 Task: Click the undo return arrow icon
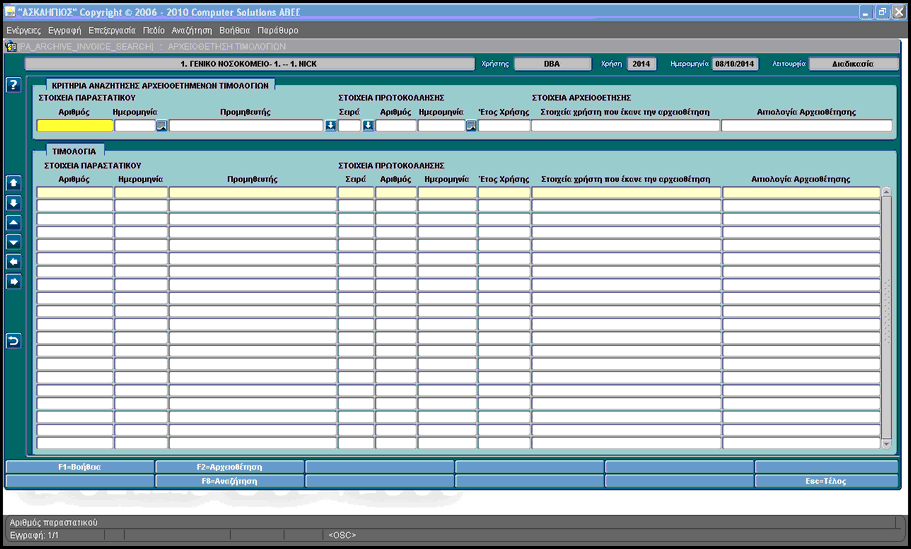[x=13, y=341]
